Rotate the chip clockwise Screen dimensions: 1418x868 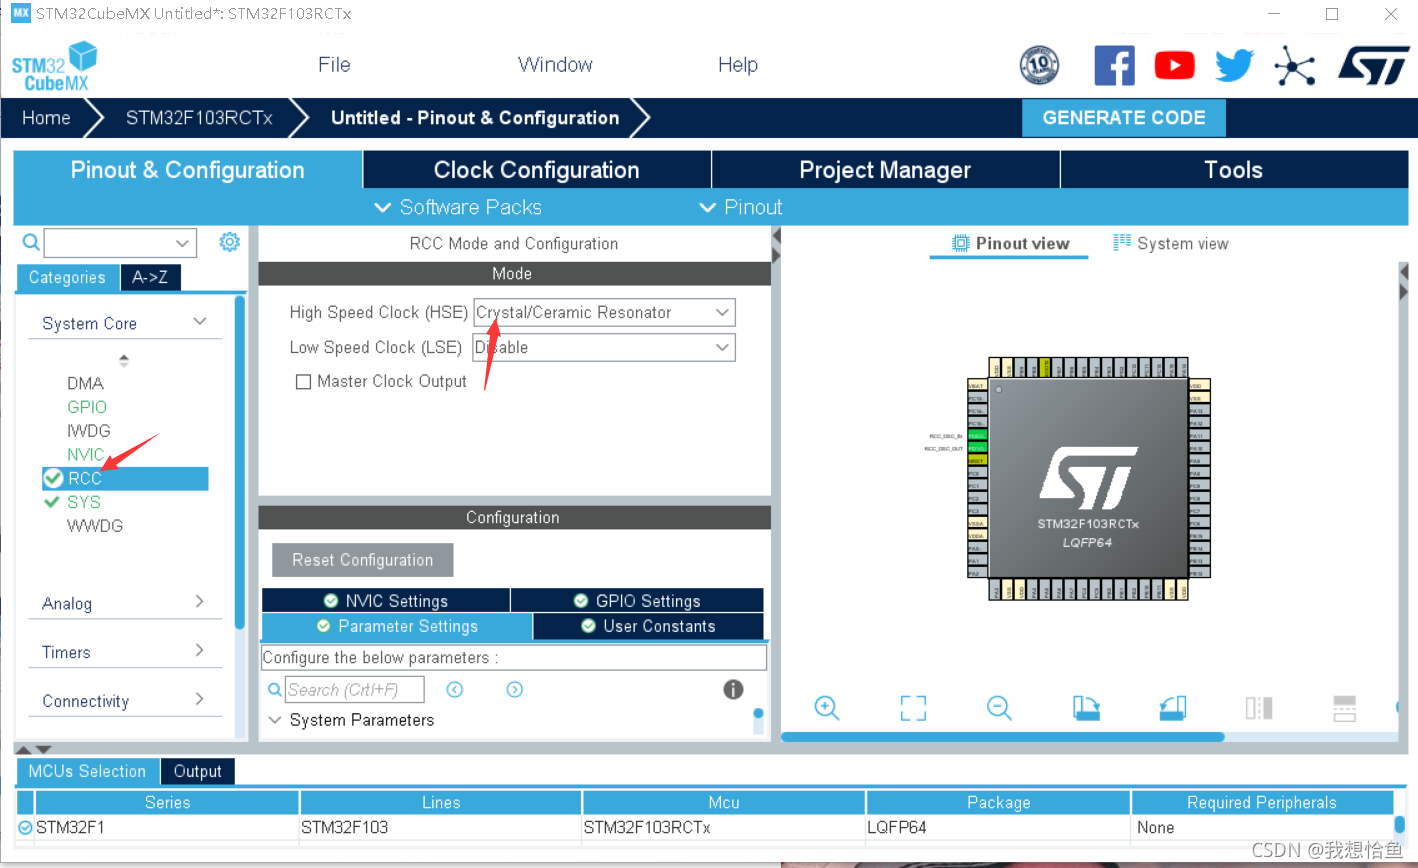coord(1086,708)
